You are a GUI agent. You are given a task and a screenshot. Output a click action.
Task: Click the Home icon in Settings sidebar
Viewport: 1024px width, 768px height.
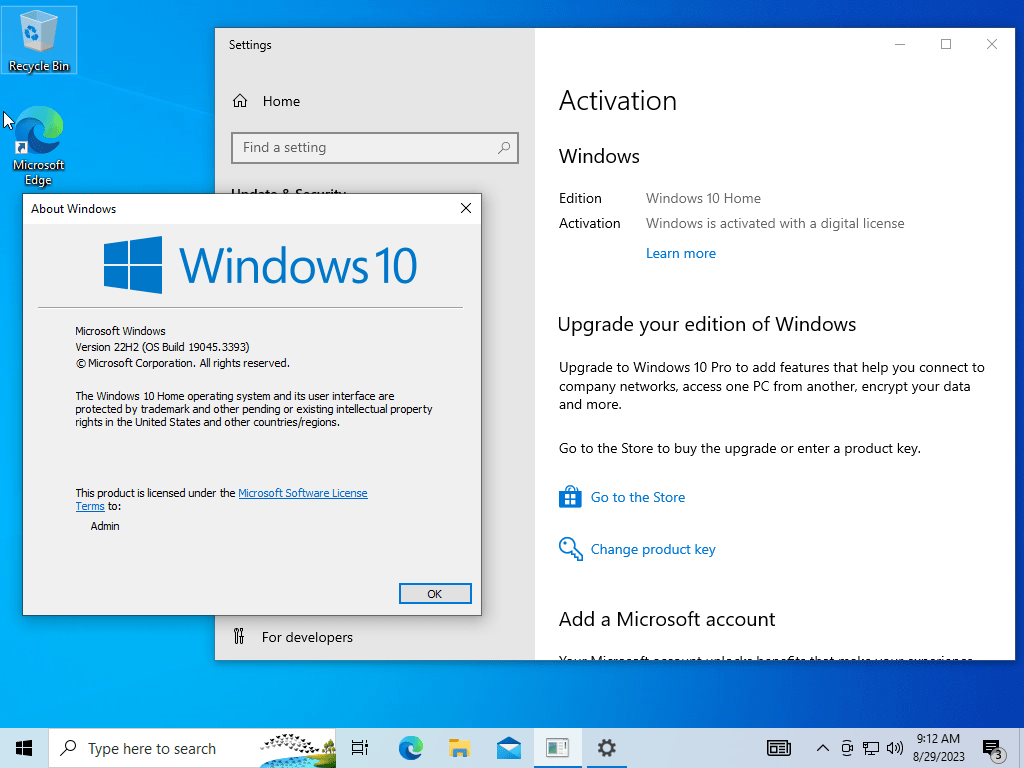click(x=240, y=101)
